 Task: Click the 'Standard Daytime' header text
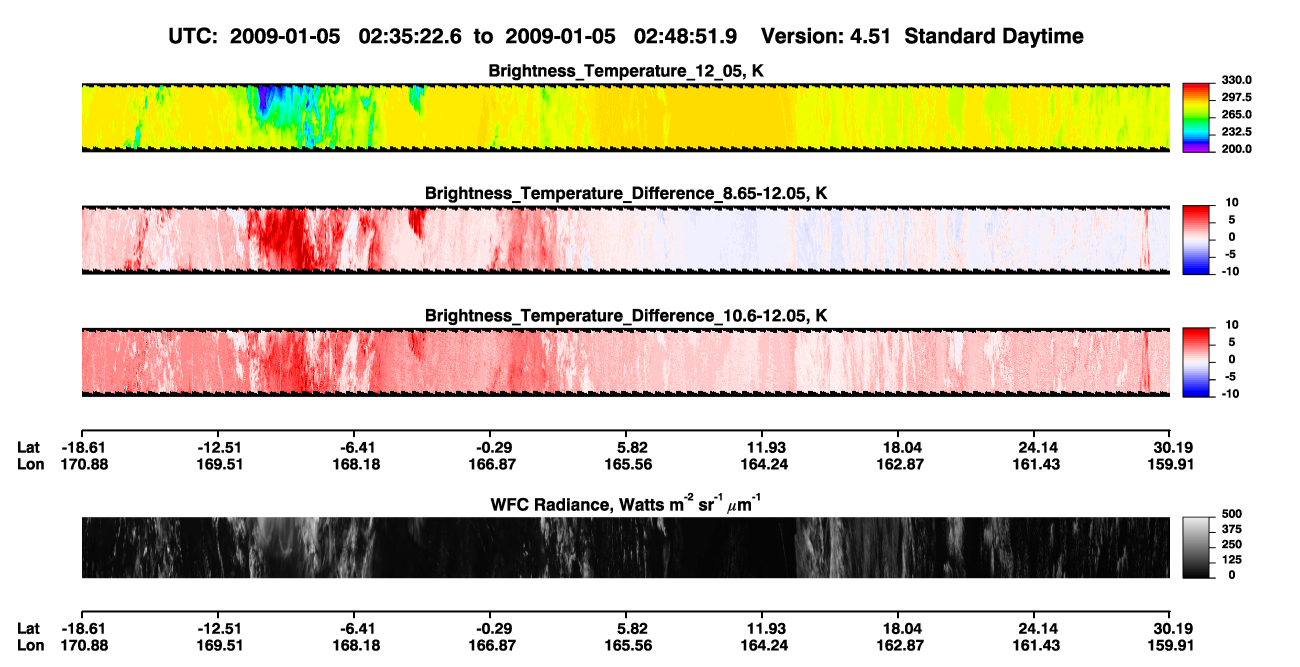(x=994, y=37)
